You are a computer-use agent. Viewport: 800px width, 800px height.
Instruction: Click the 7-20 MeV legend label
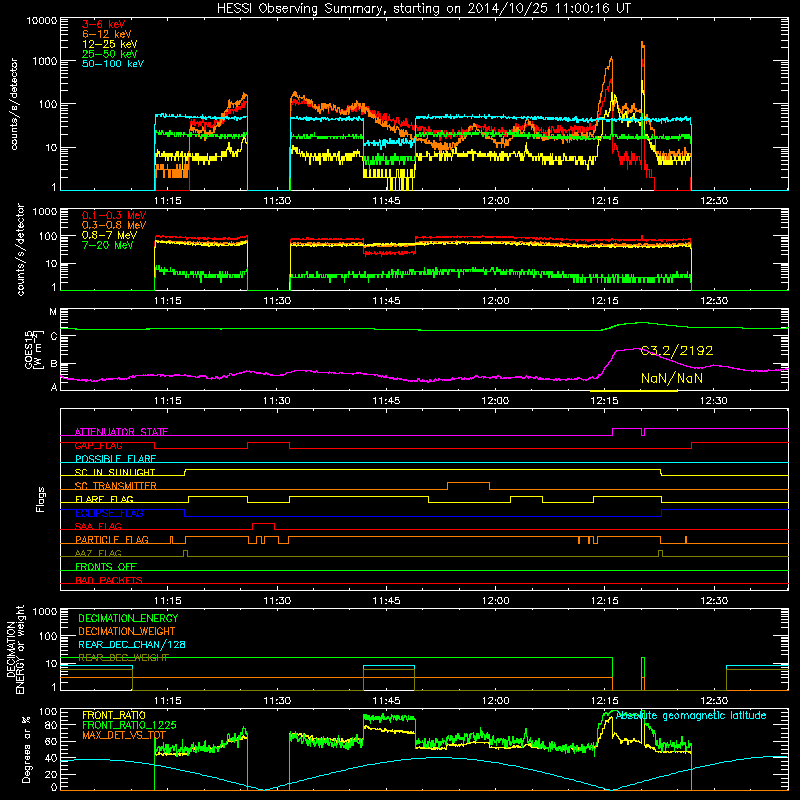click(x=108, y=245)
